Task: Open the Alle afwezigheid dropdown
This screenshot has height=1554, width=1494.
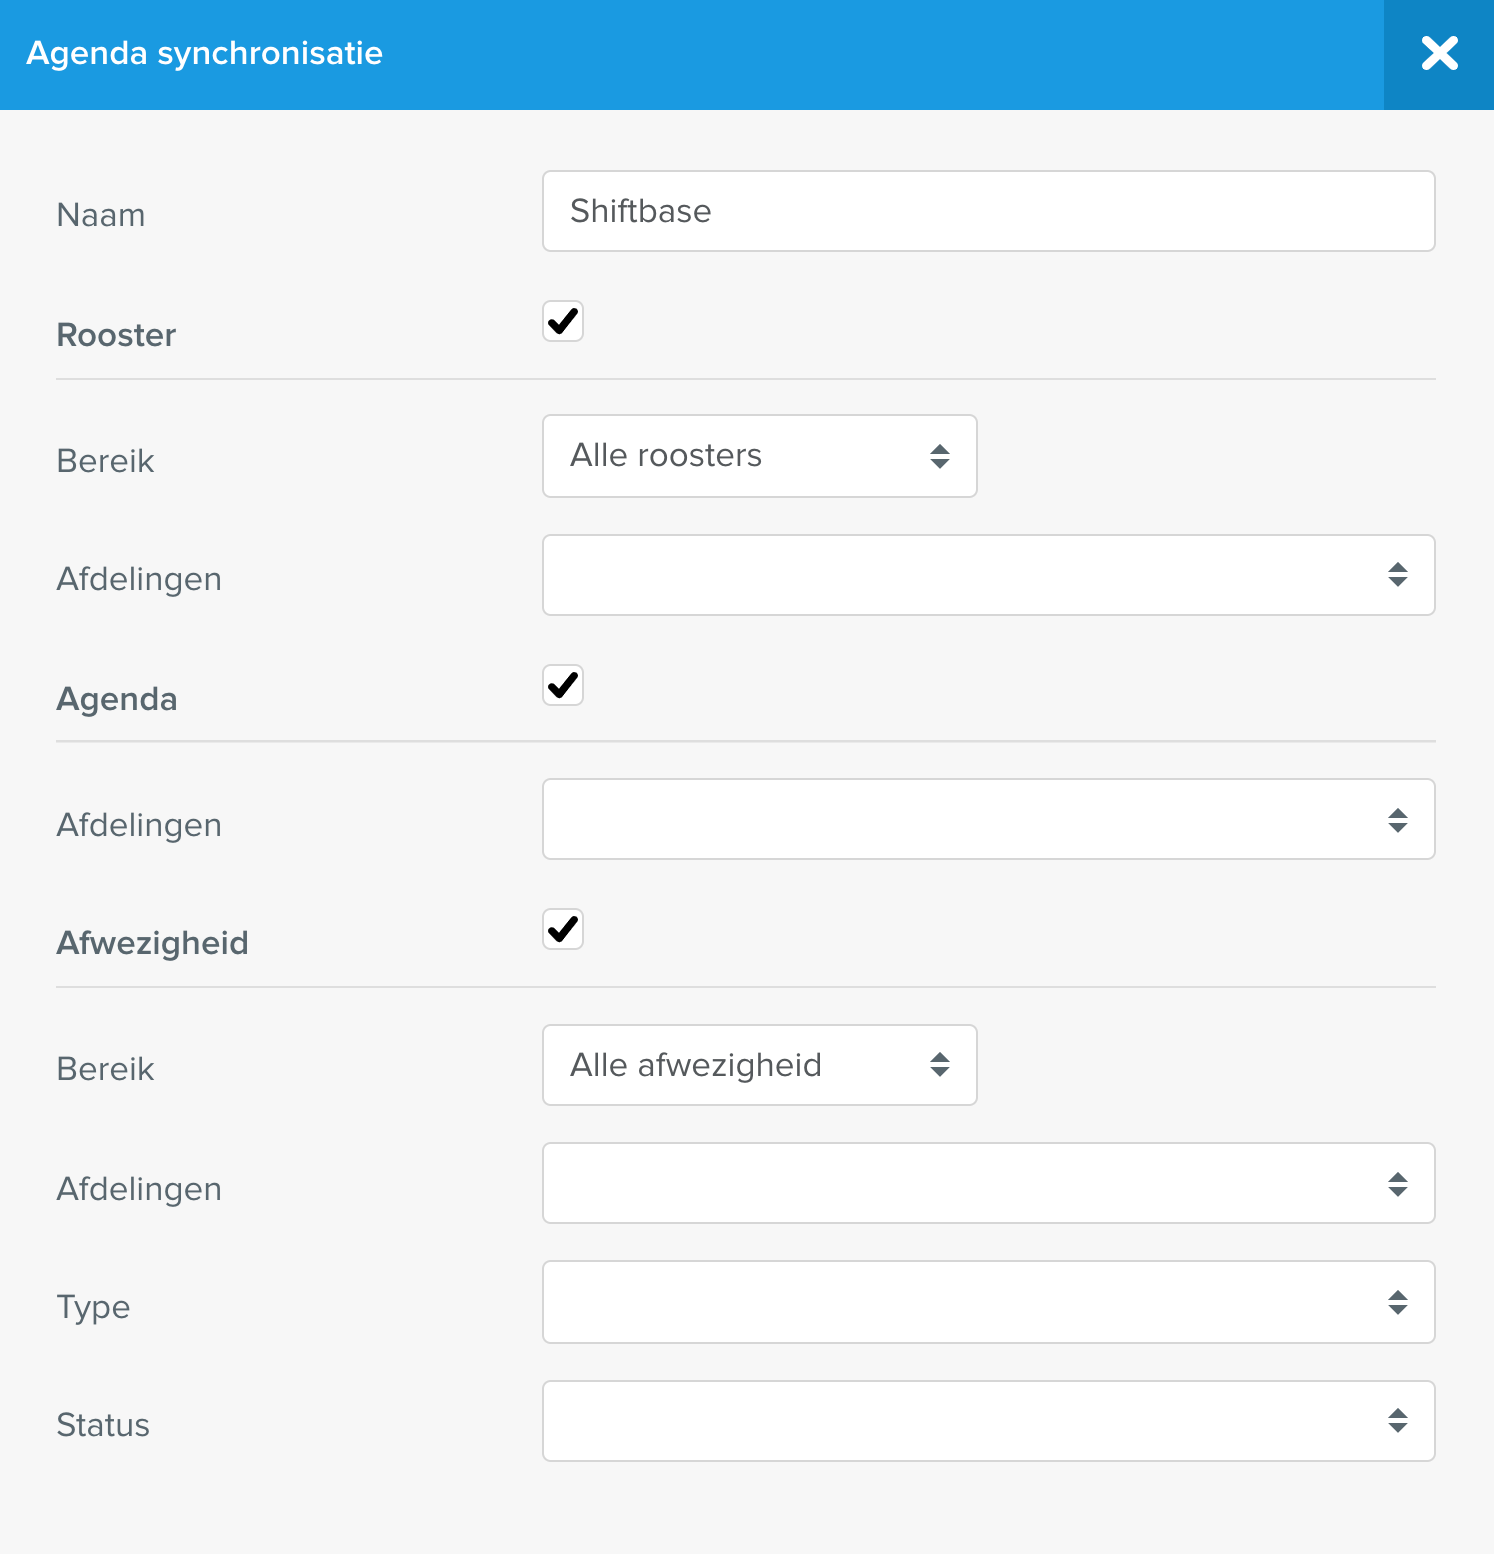Action: (x=760, y=1065)
